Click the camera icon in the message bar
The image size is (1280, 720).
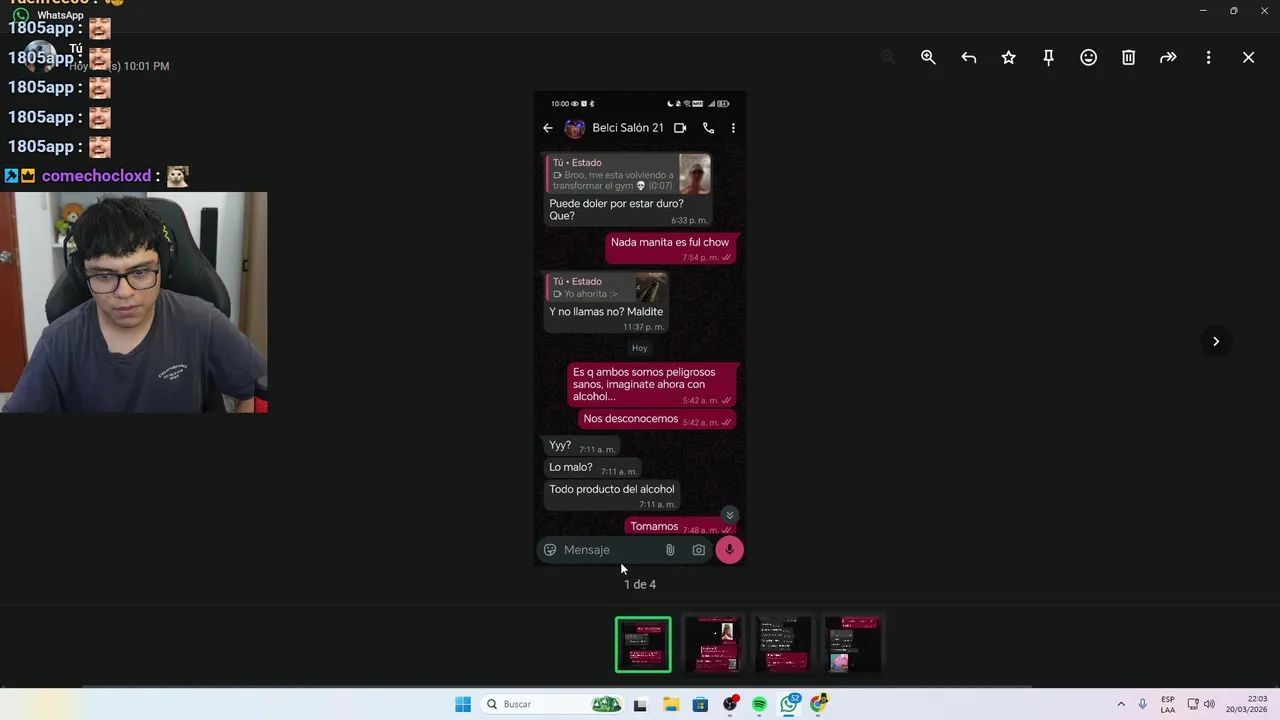[699, 550]
